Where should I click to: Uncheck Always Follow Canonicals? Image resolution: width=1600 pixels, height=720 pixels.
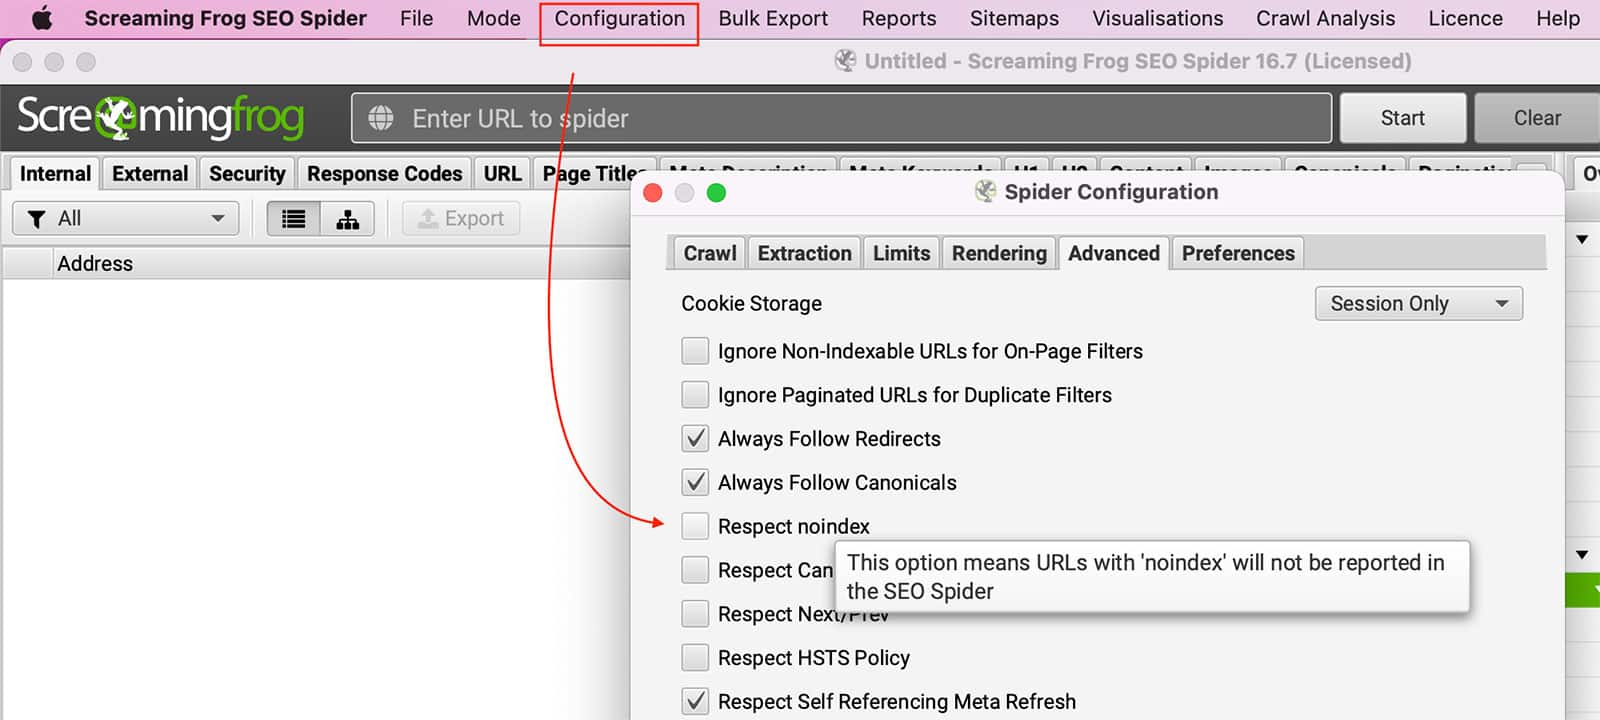(x=695, y=483)
